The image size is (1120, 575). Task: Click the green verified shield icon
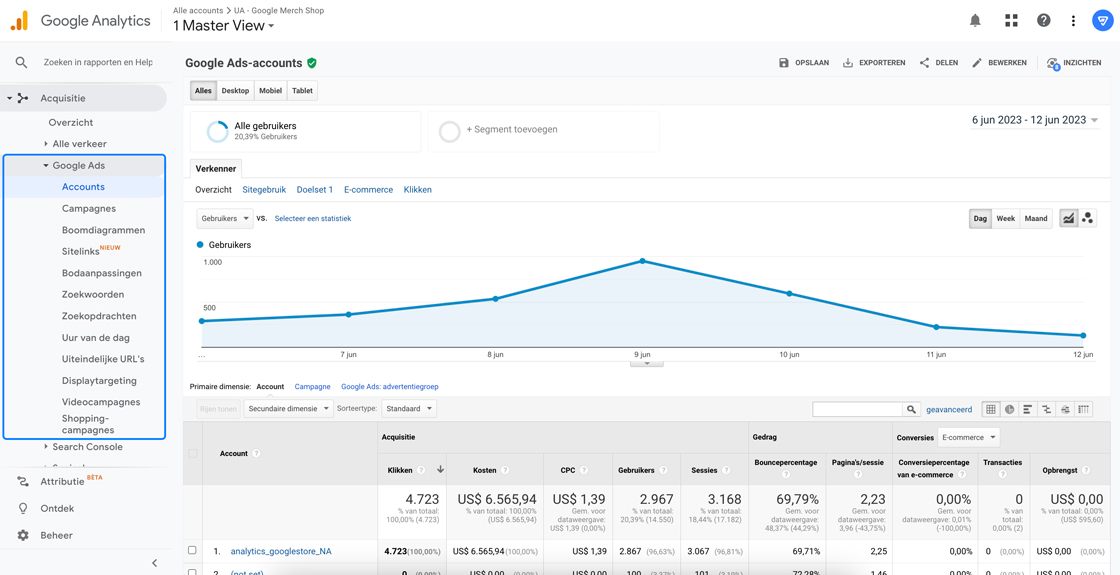311,63
